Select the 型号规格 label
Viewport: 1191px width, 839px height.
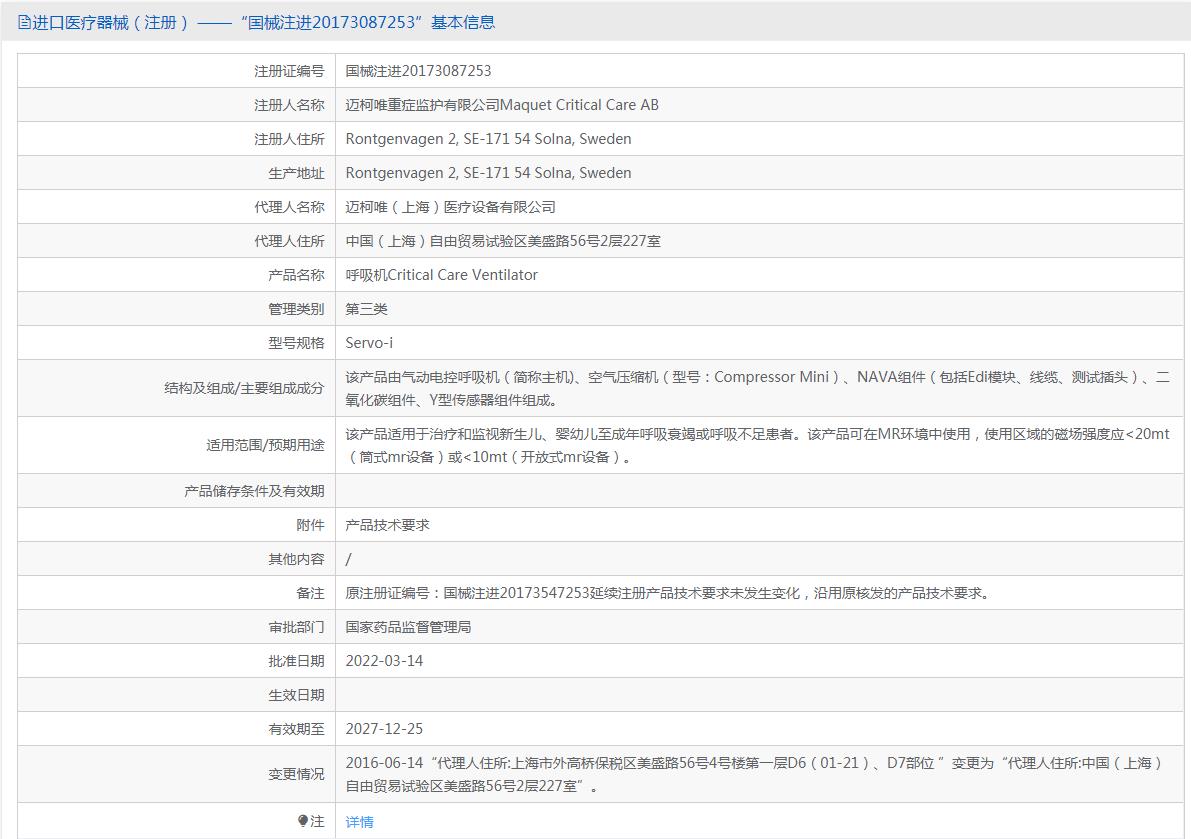pos(296,342)
